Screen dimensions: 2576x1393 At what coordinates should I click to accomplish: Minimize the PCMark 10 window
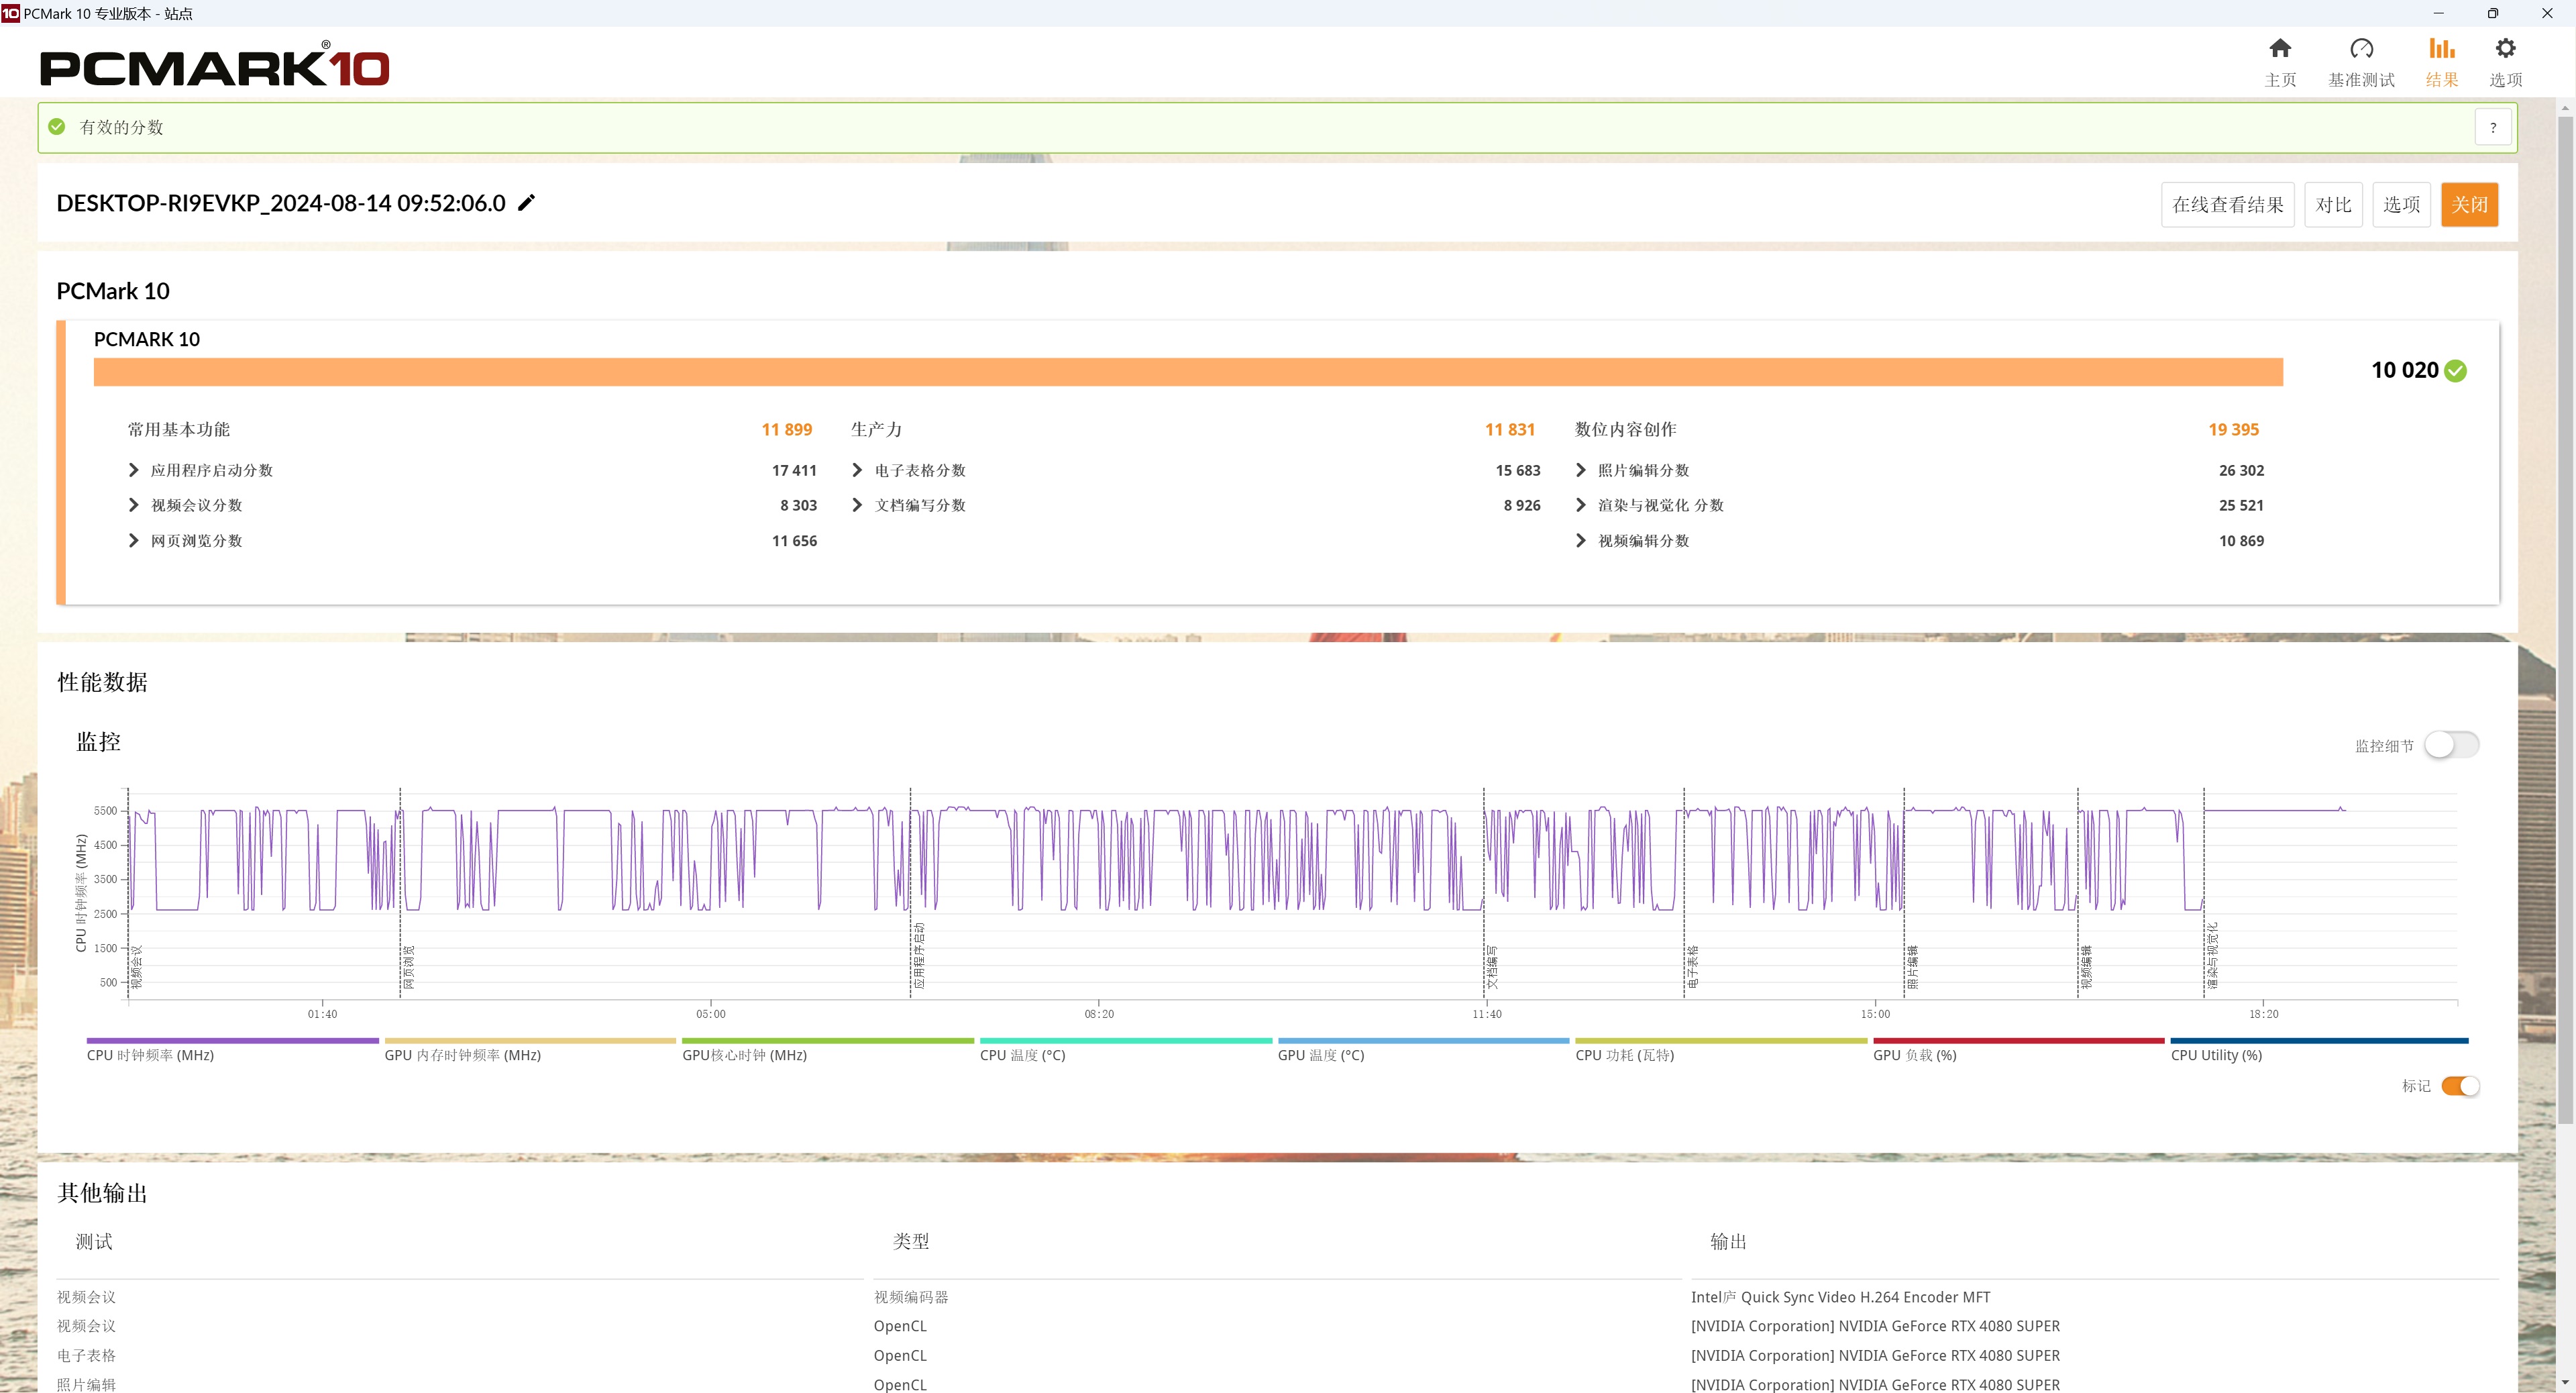coord(2438,13)
